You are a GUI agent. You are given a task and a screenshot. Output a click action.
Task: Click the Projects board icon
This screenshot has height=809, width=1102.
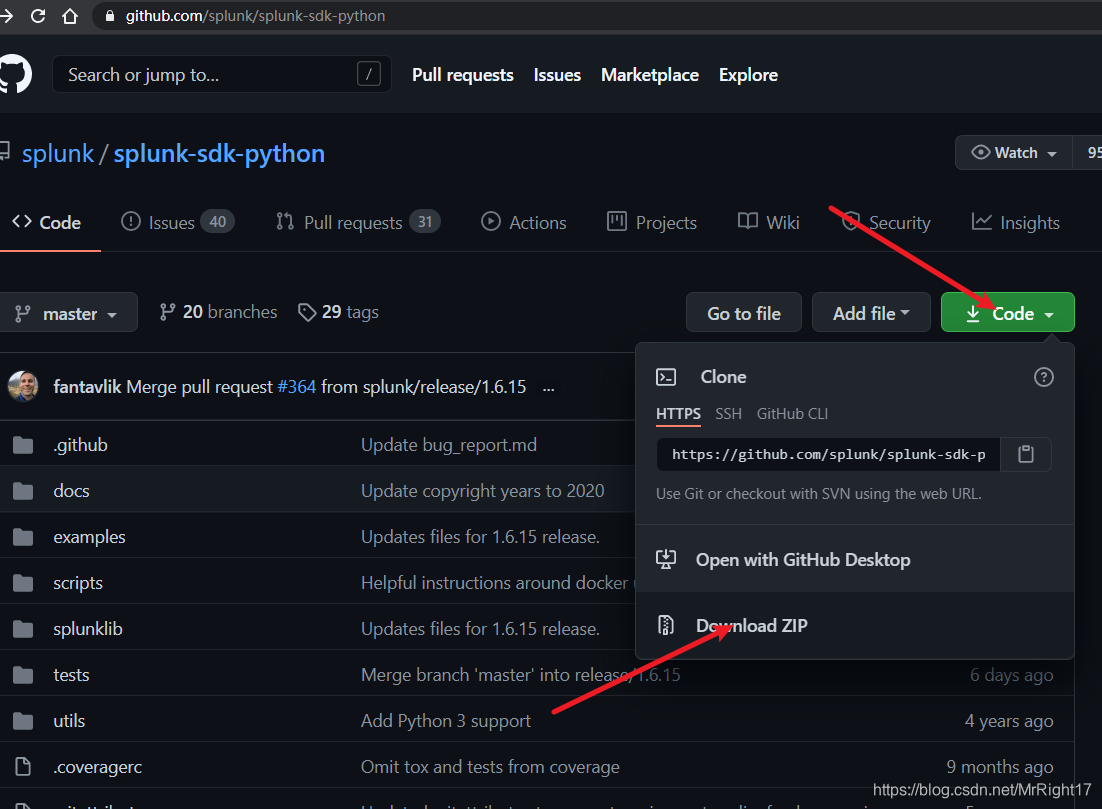(616, 221)
